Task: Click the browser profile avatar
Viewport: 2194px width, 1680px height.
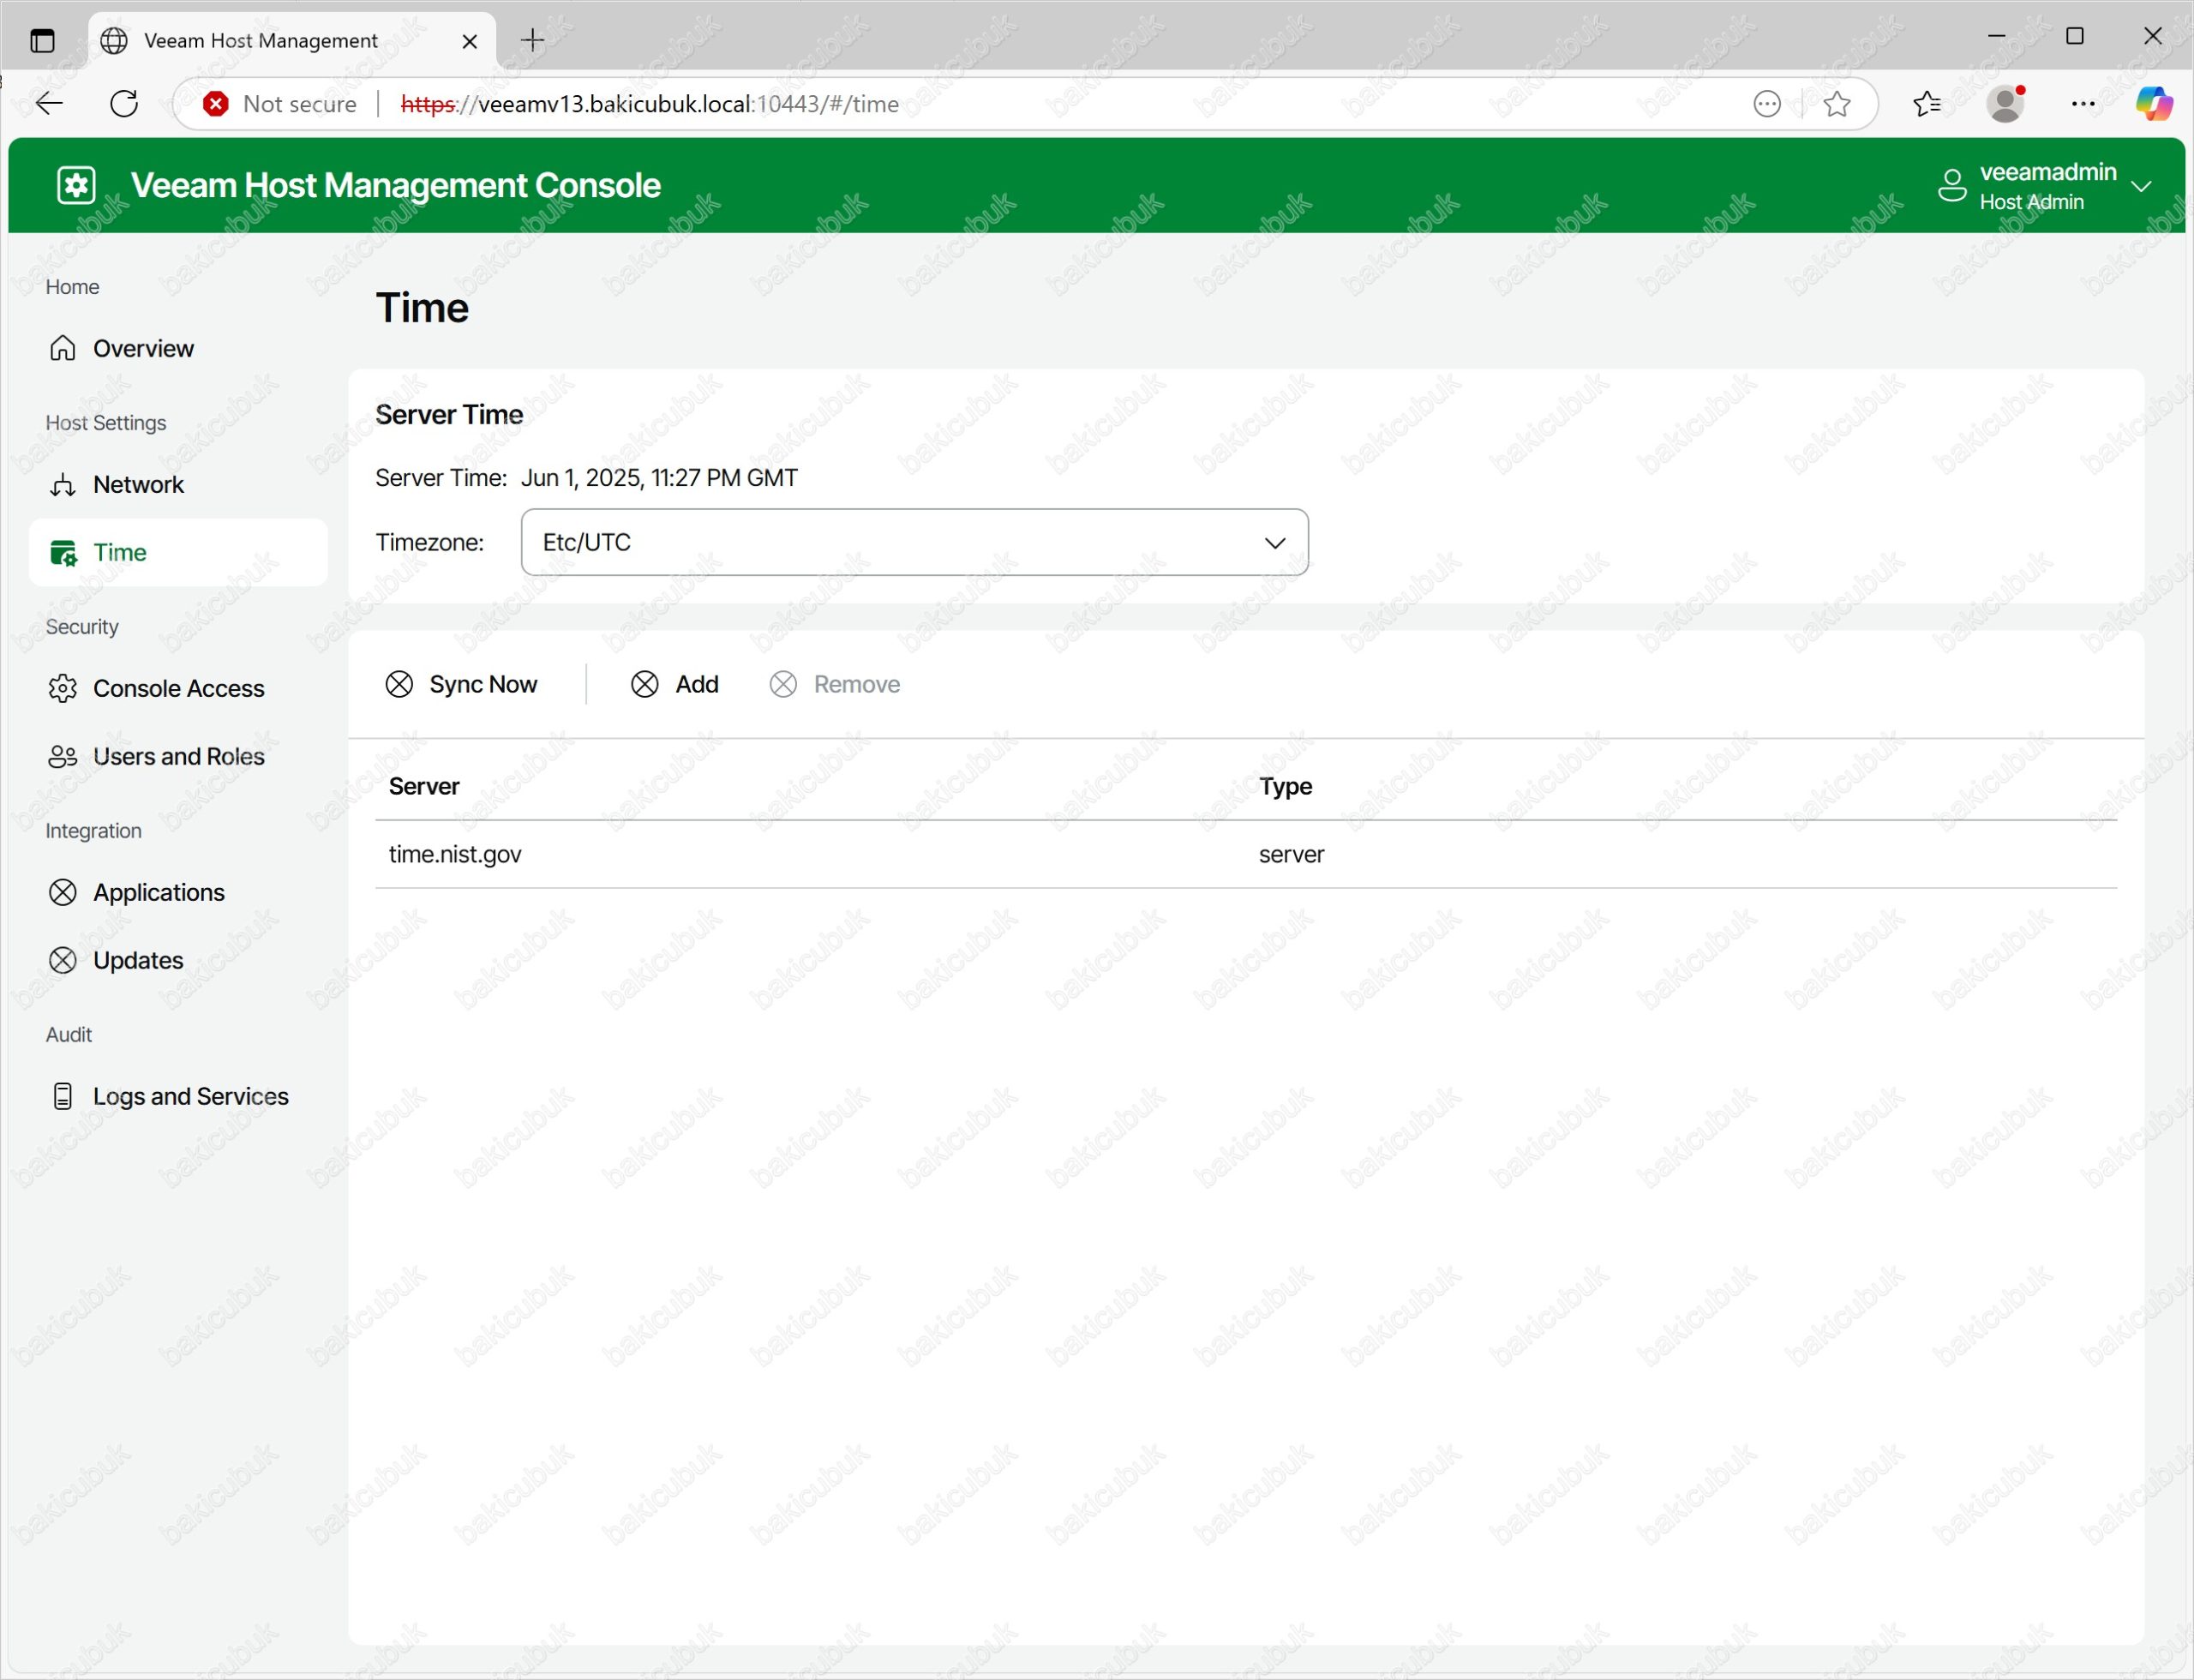Action: [2006, 104]
